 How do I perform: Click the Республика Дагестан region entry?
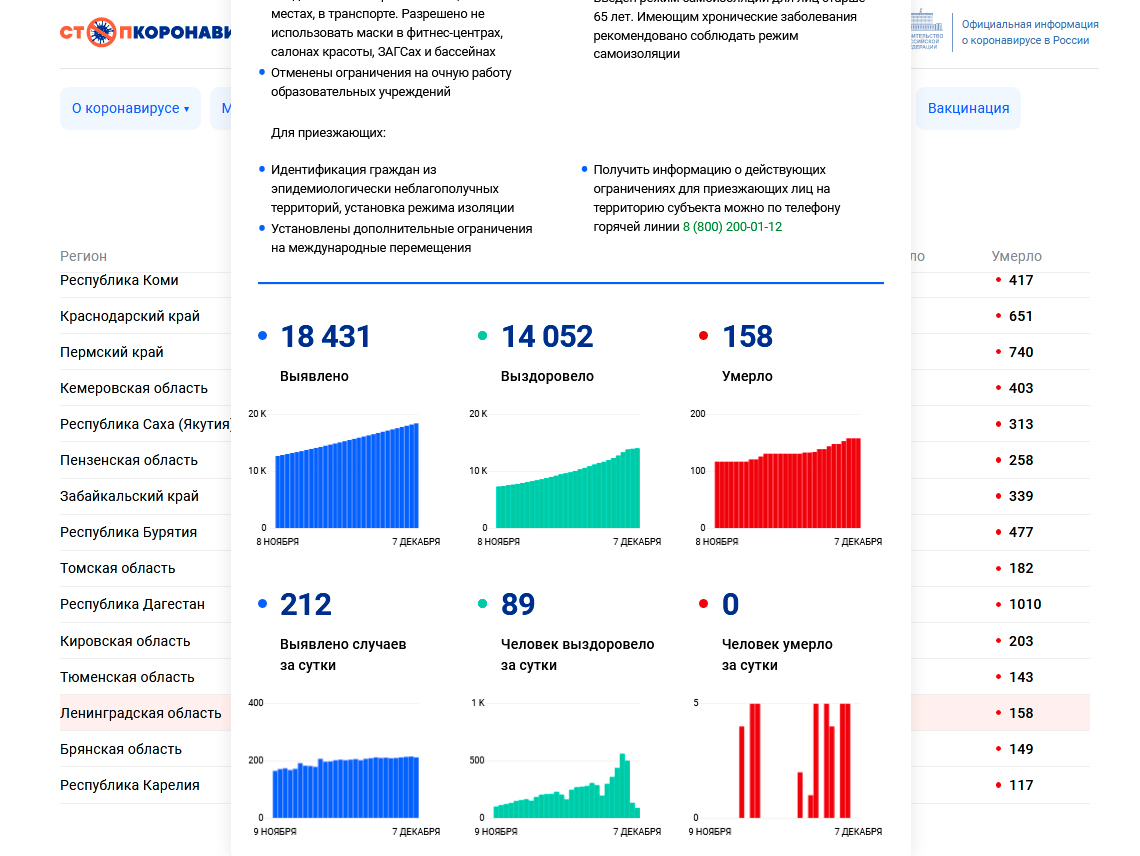click(x=132, y=604)
